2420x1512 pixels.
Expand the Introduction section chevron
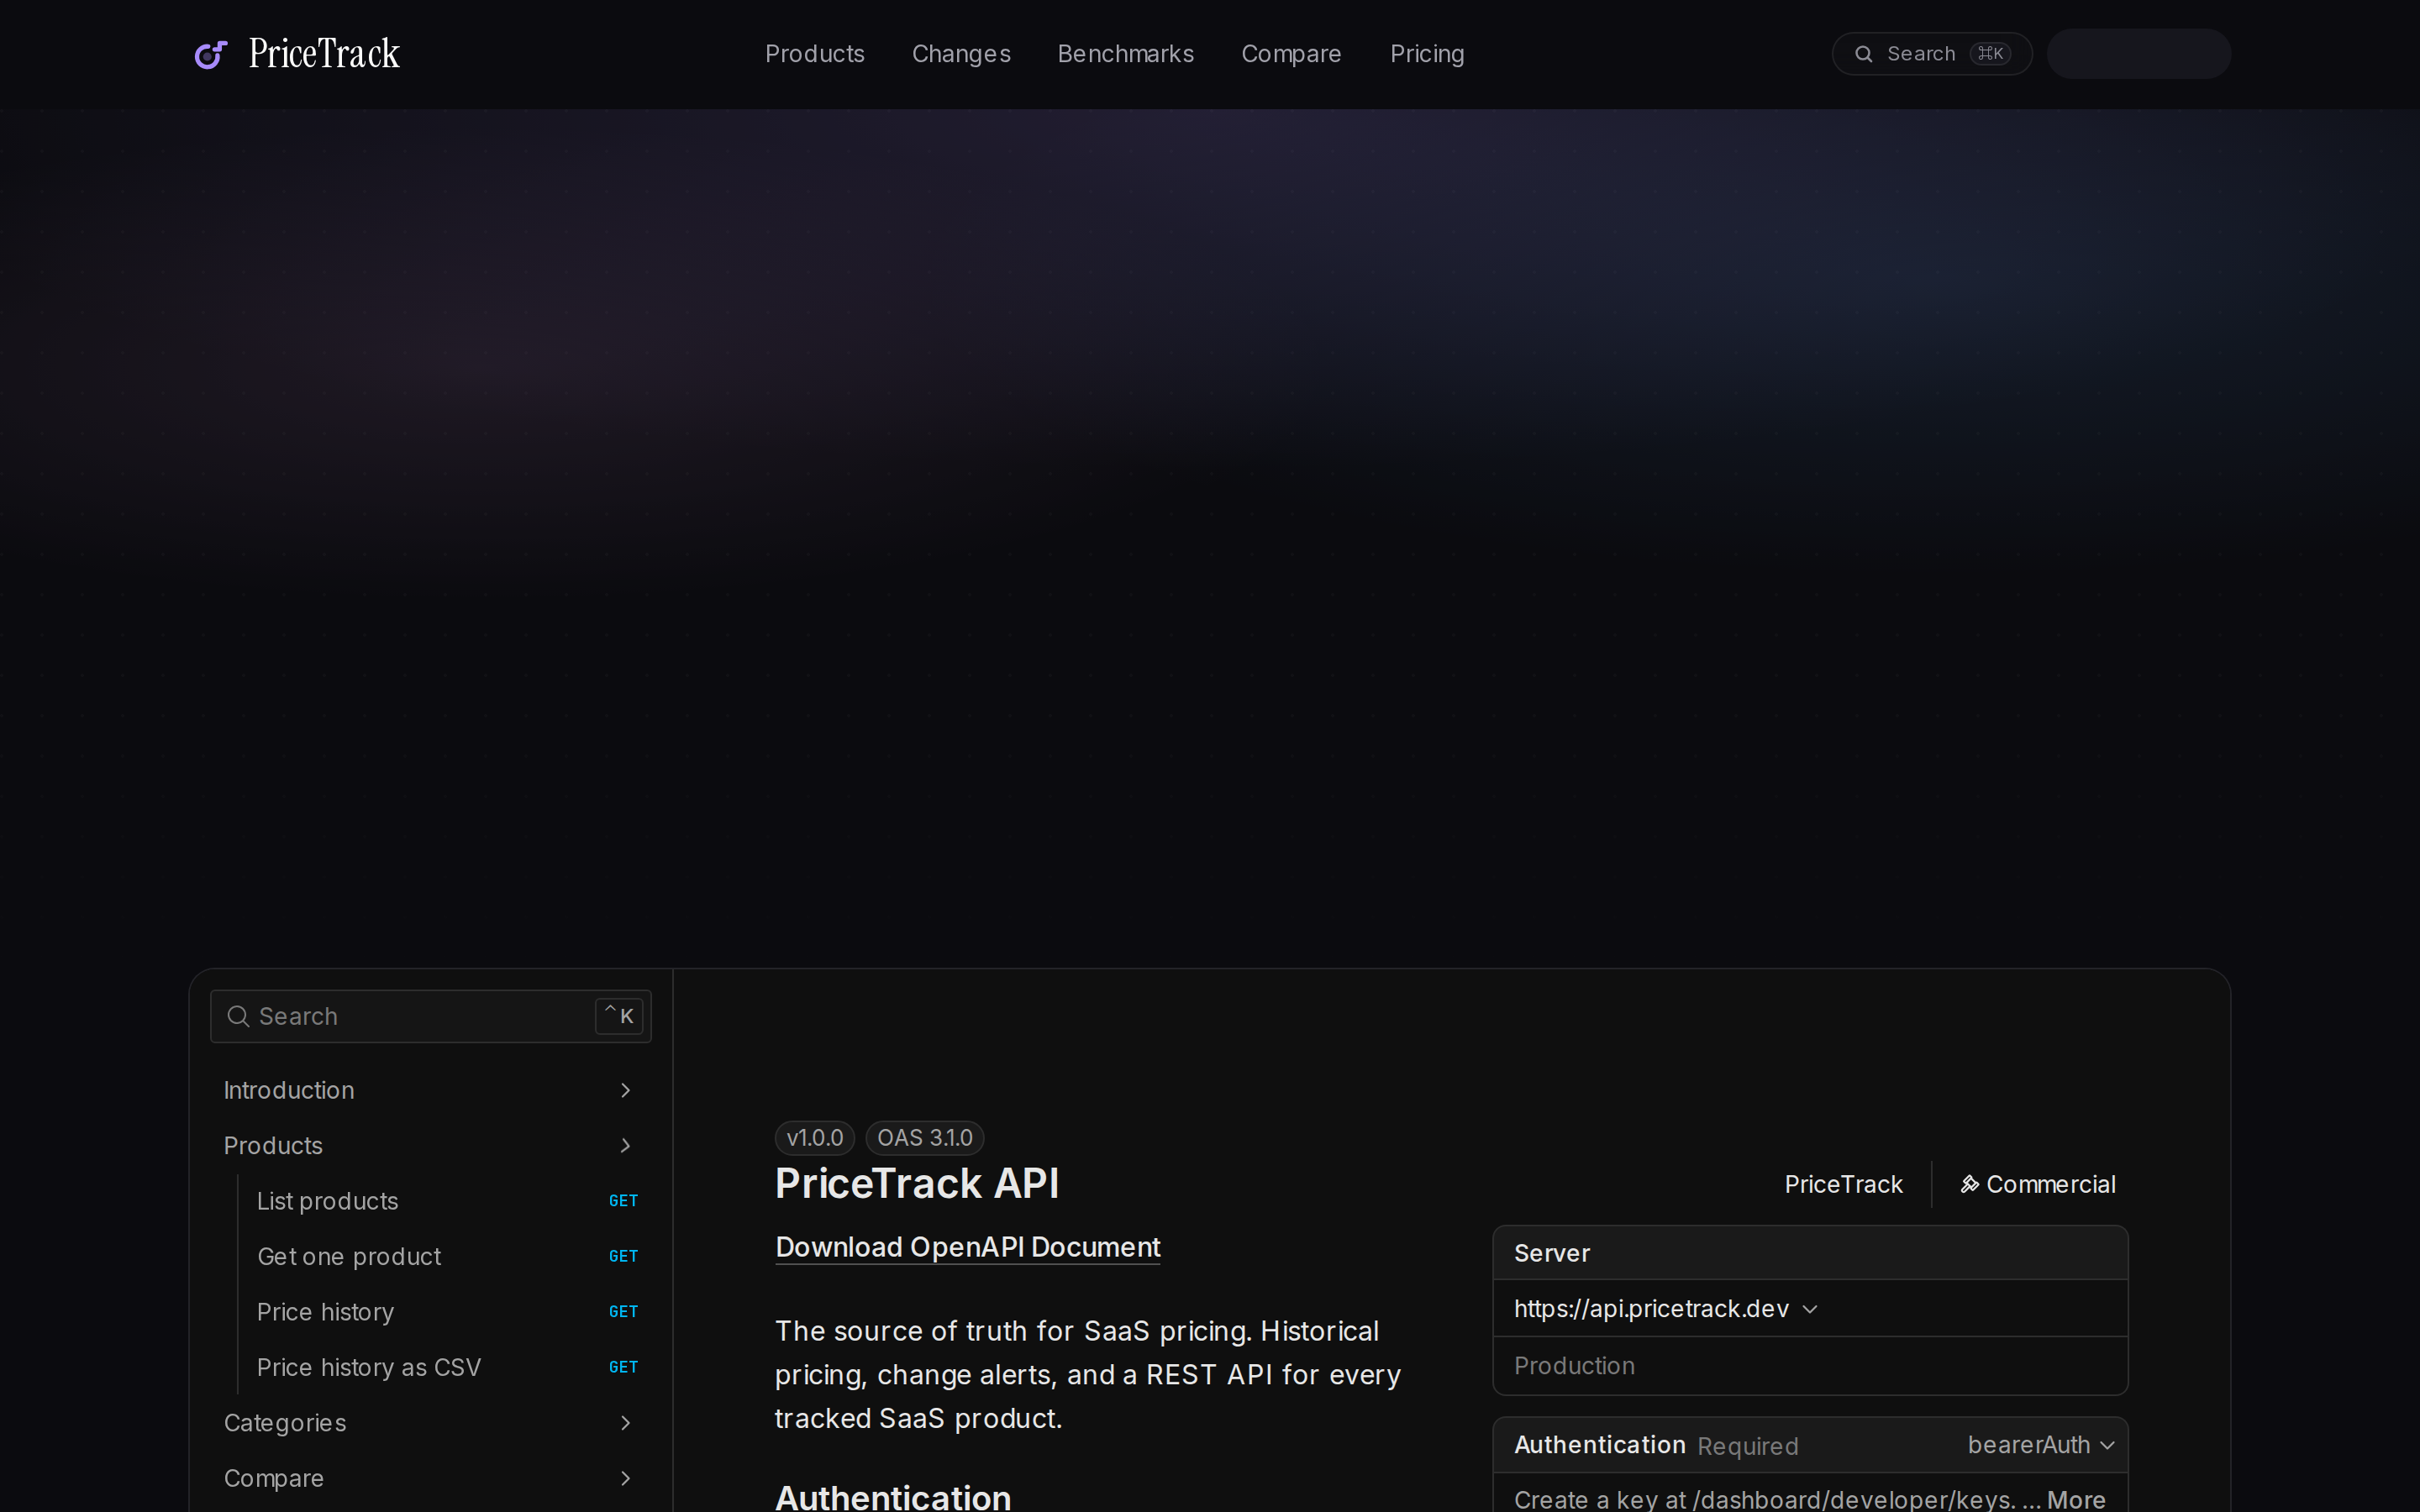[626, 1090]
